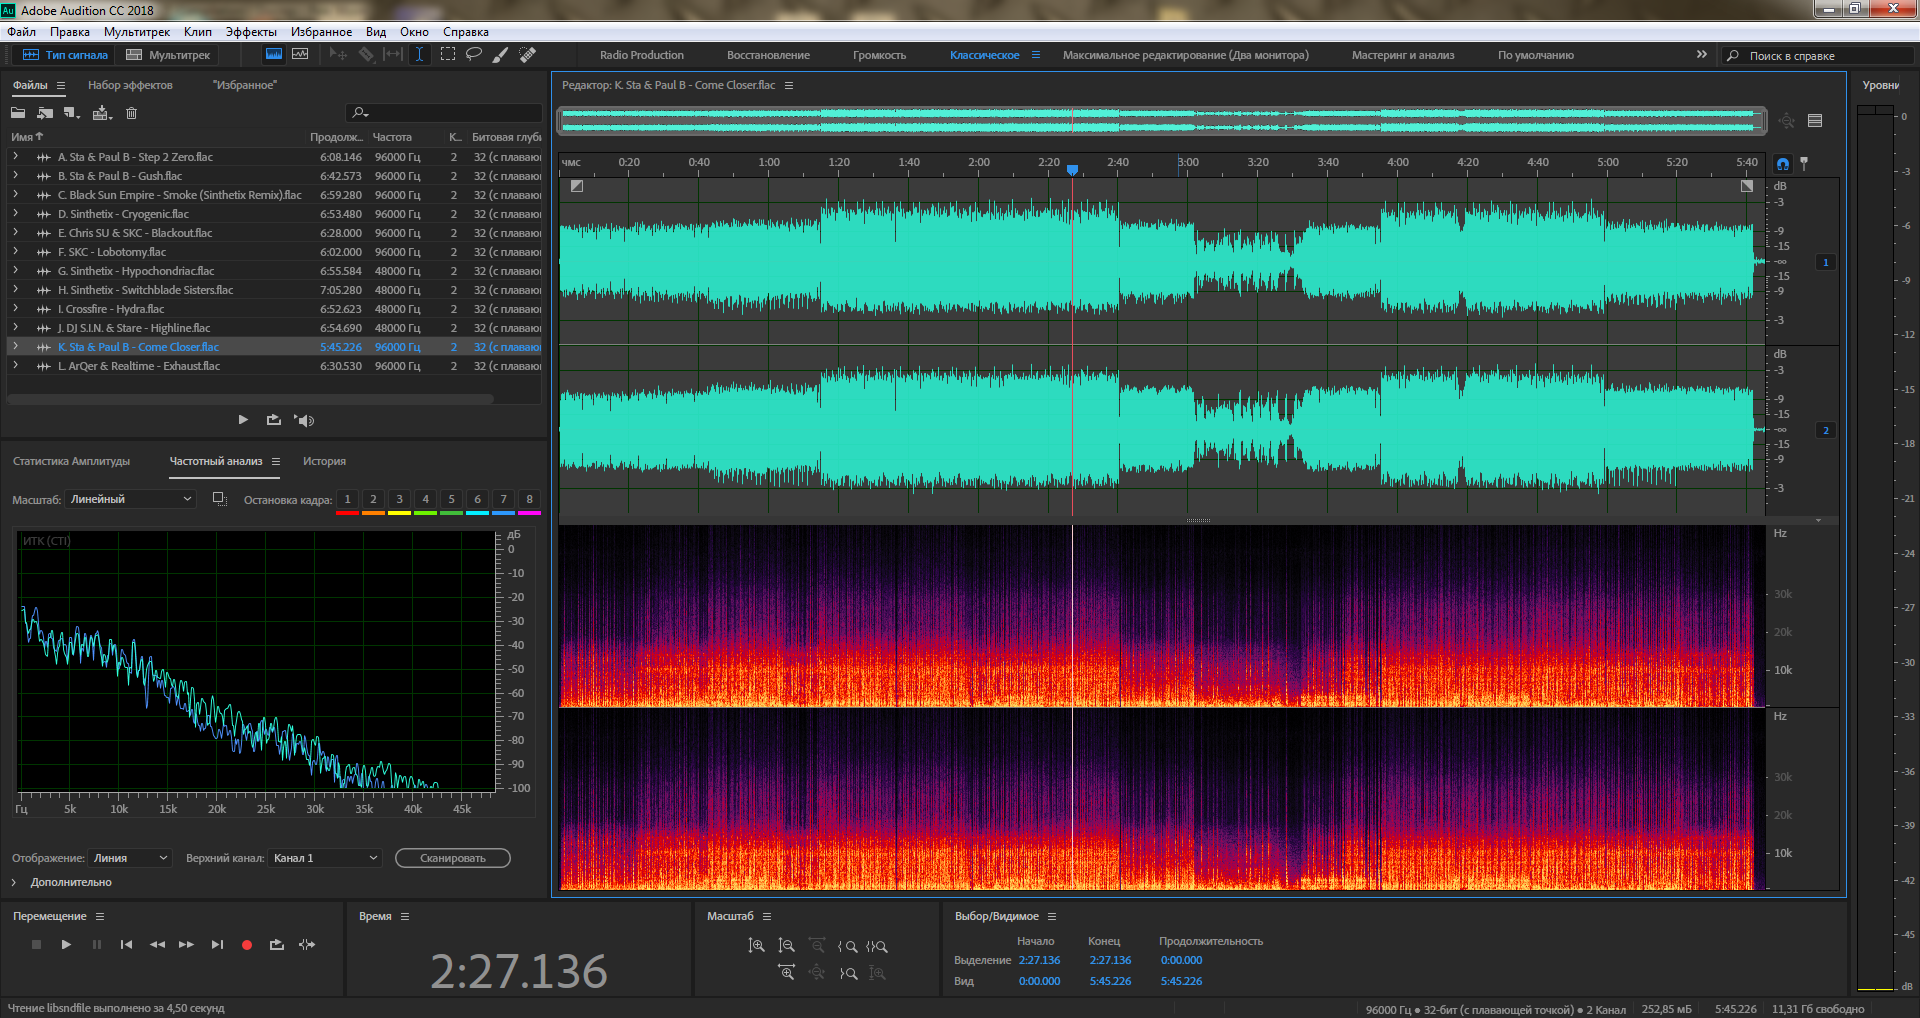Screen dimensions: 1920x1018
Task: Open the Эффекты menu
Action: 251,32
